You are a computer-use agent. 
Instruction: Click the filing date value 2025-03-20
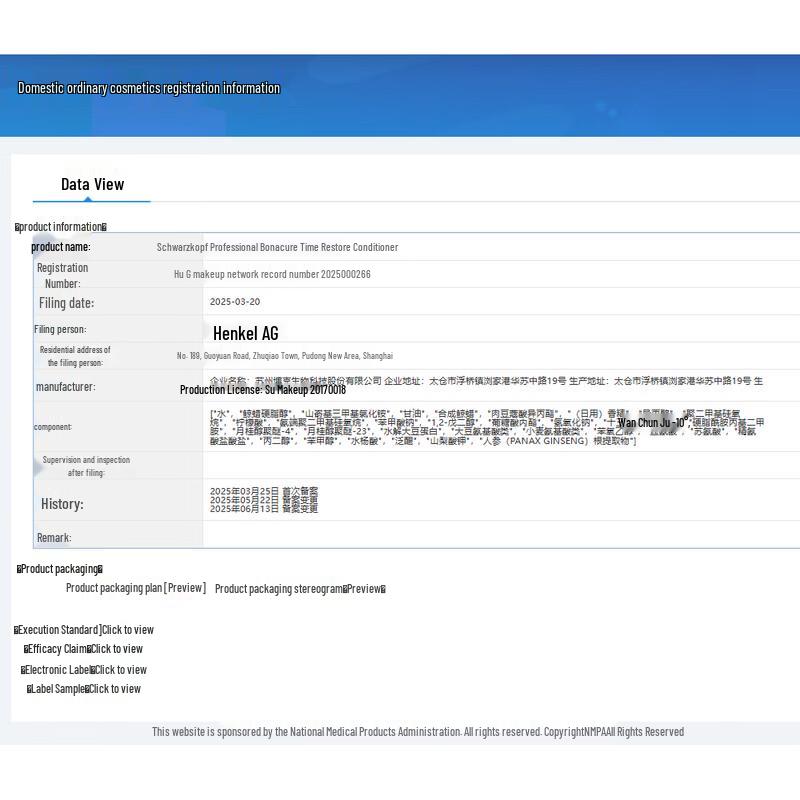coord(235,302)
